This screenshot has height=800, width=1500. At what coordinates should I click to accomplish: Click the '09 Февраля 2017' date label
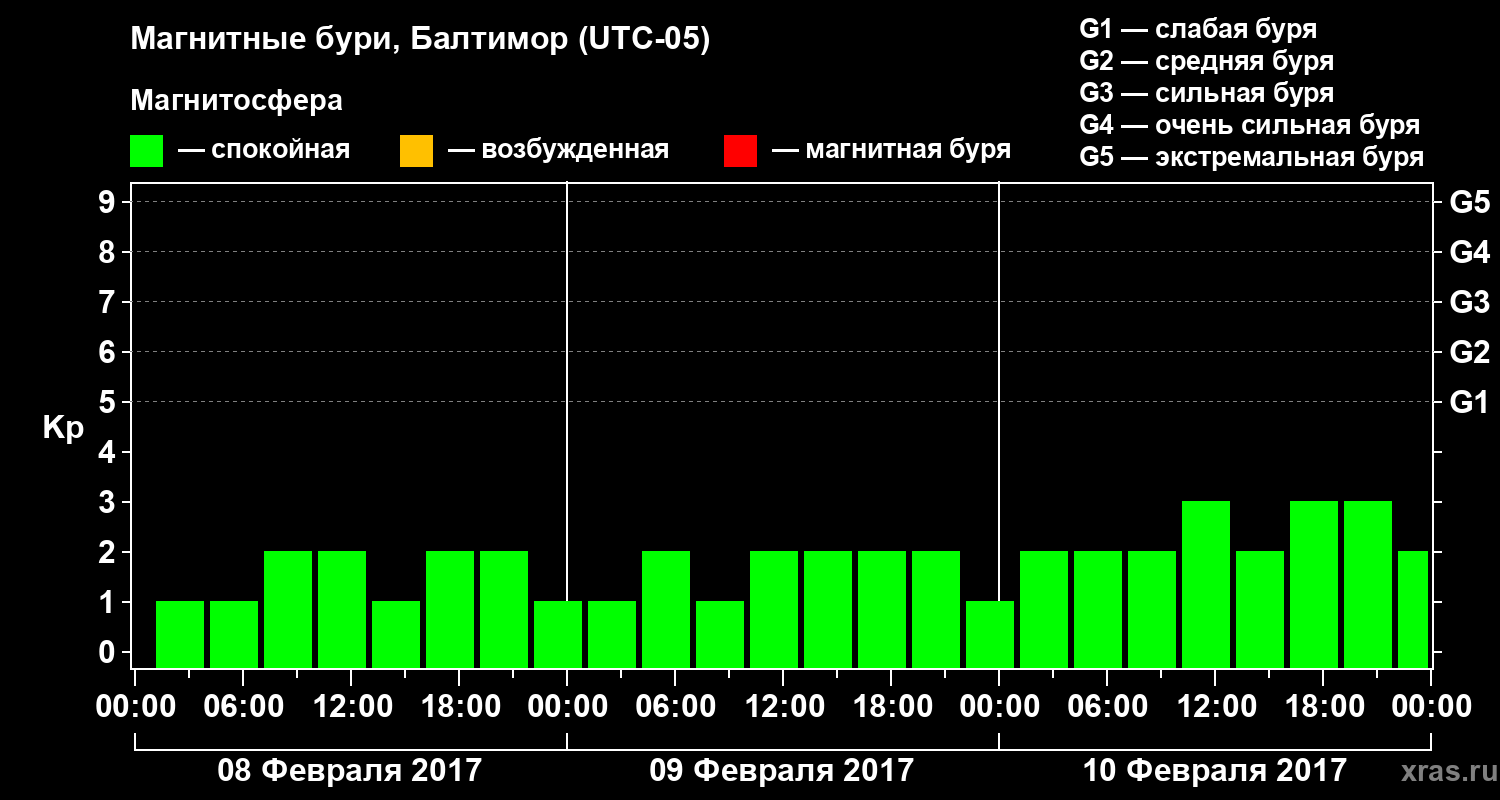782,771
